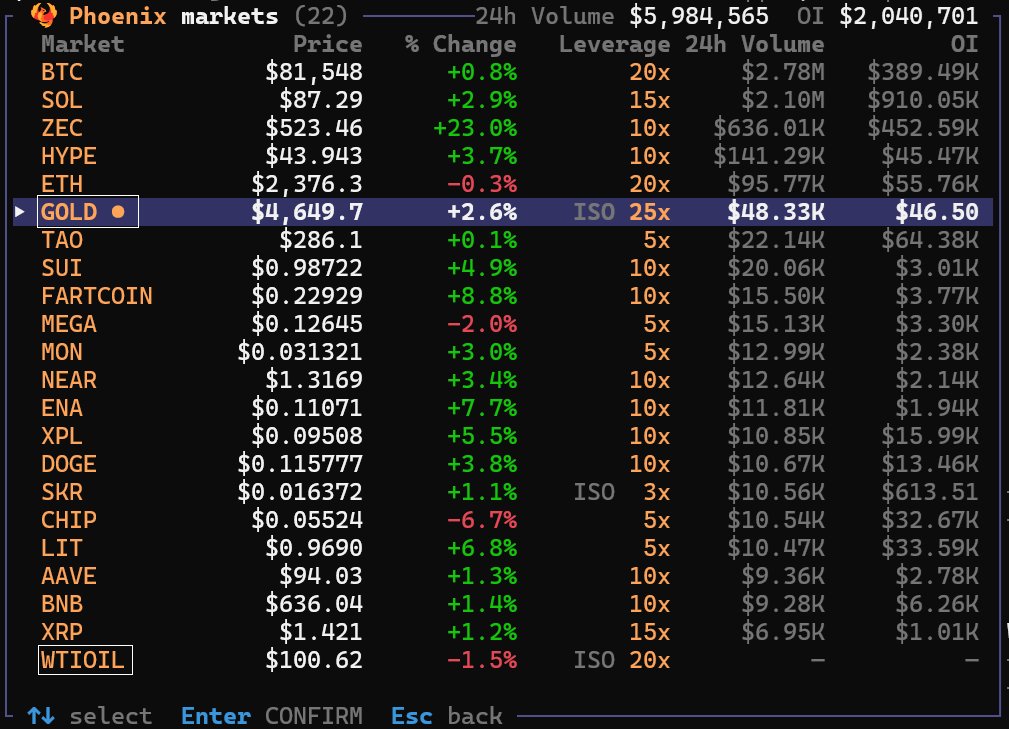This screenshot has width=1009, height=729.
Task: Select the AAVE market name
Action: click(69, 576)
